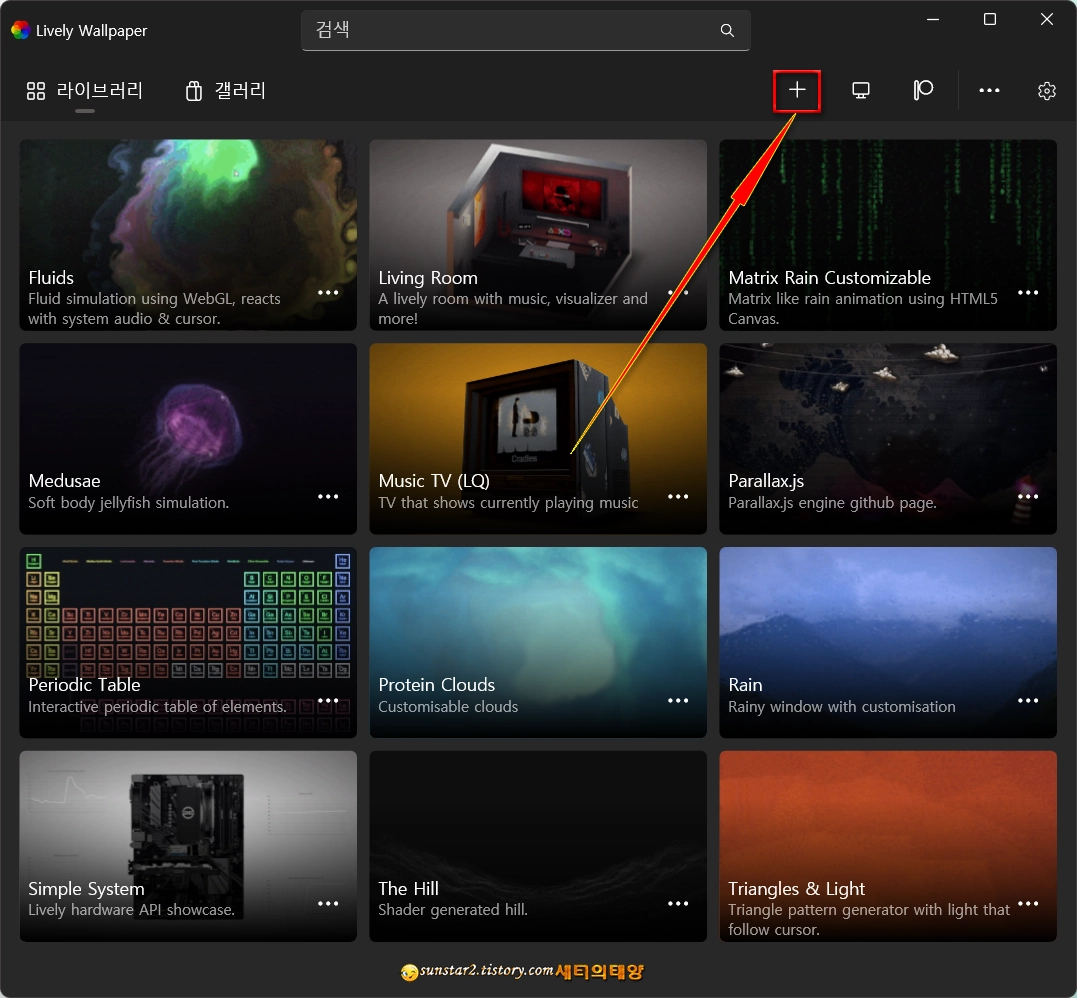Open Protein Clouds more options

(678, 701)
